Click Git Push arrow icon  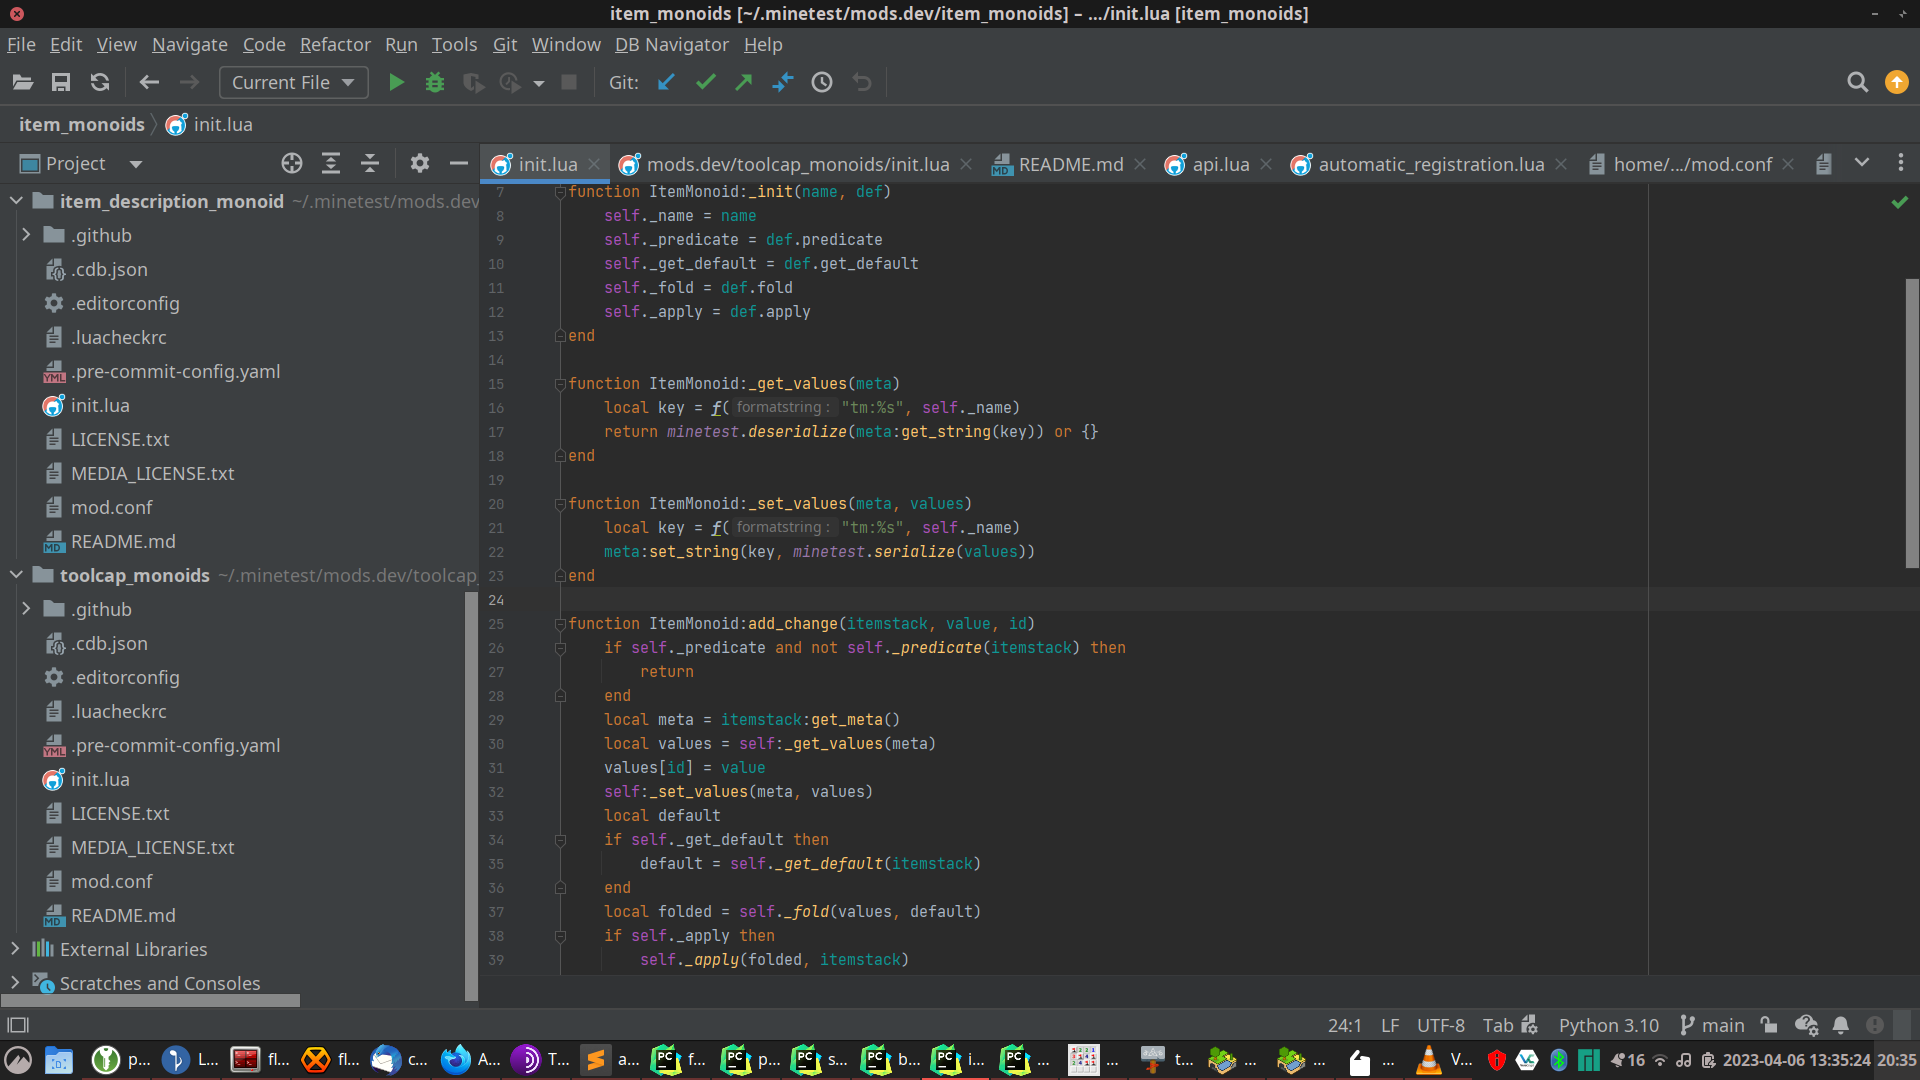[743, 83]
